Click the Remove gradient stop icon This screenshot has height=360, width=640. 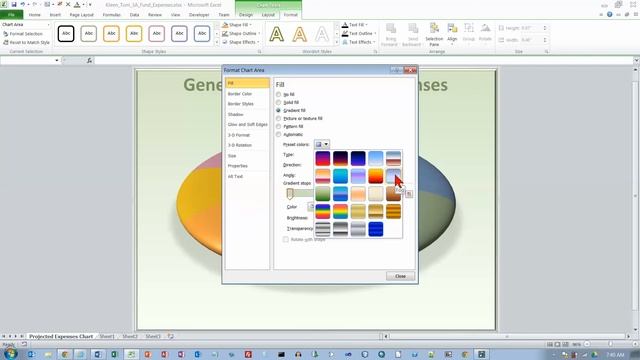point(409,194)
